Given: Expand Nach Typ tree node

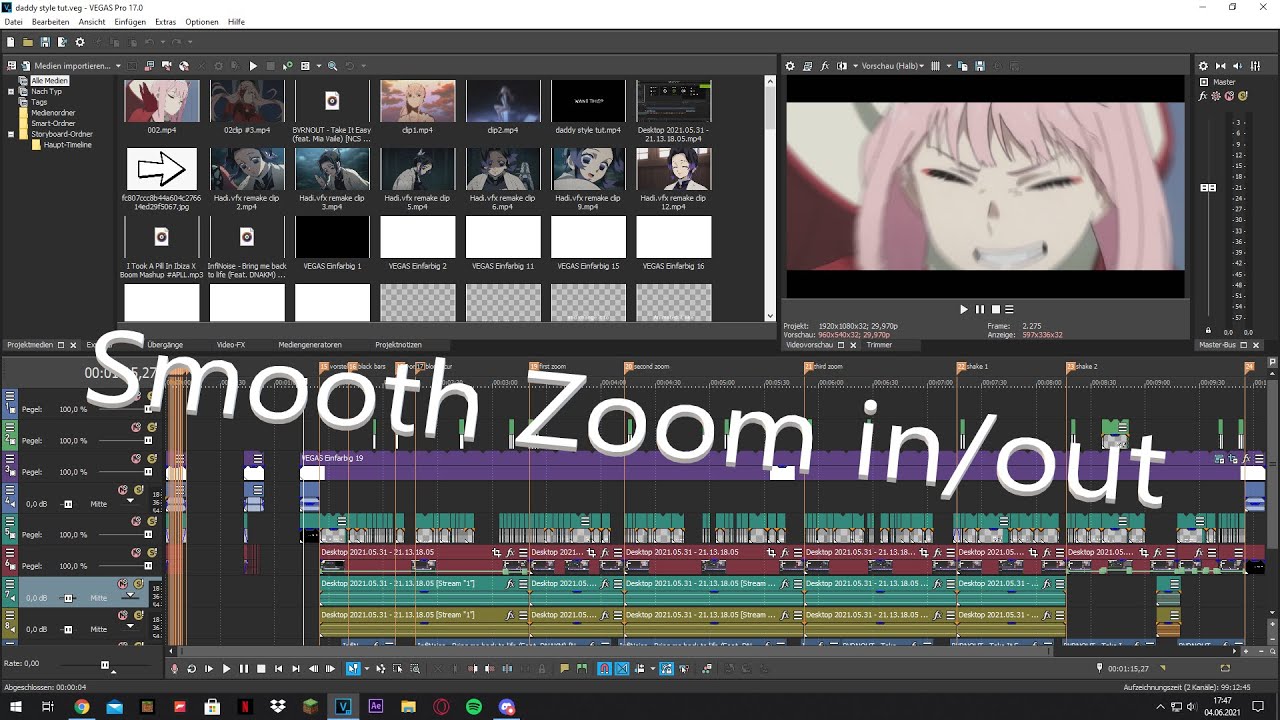Looking at the screenshot, I should click(11, 91).
